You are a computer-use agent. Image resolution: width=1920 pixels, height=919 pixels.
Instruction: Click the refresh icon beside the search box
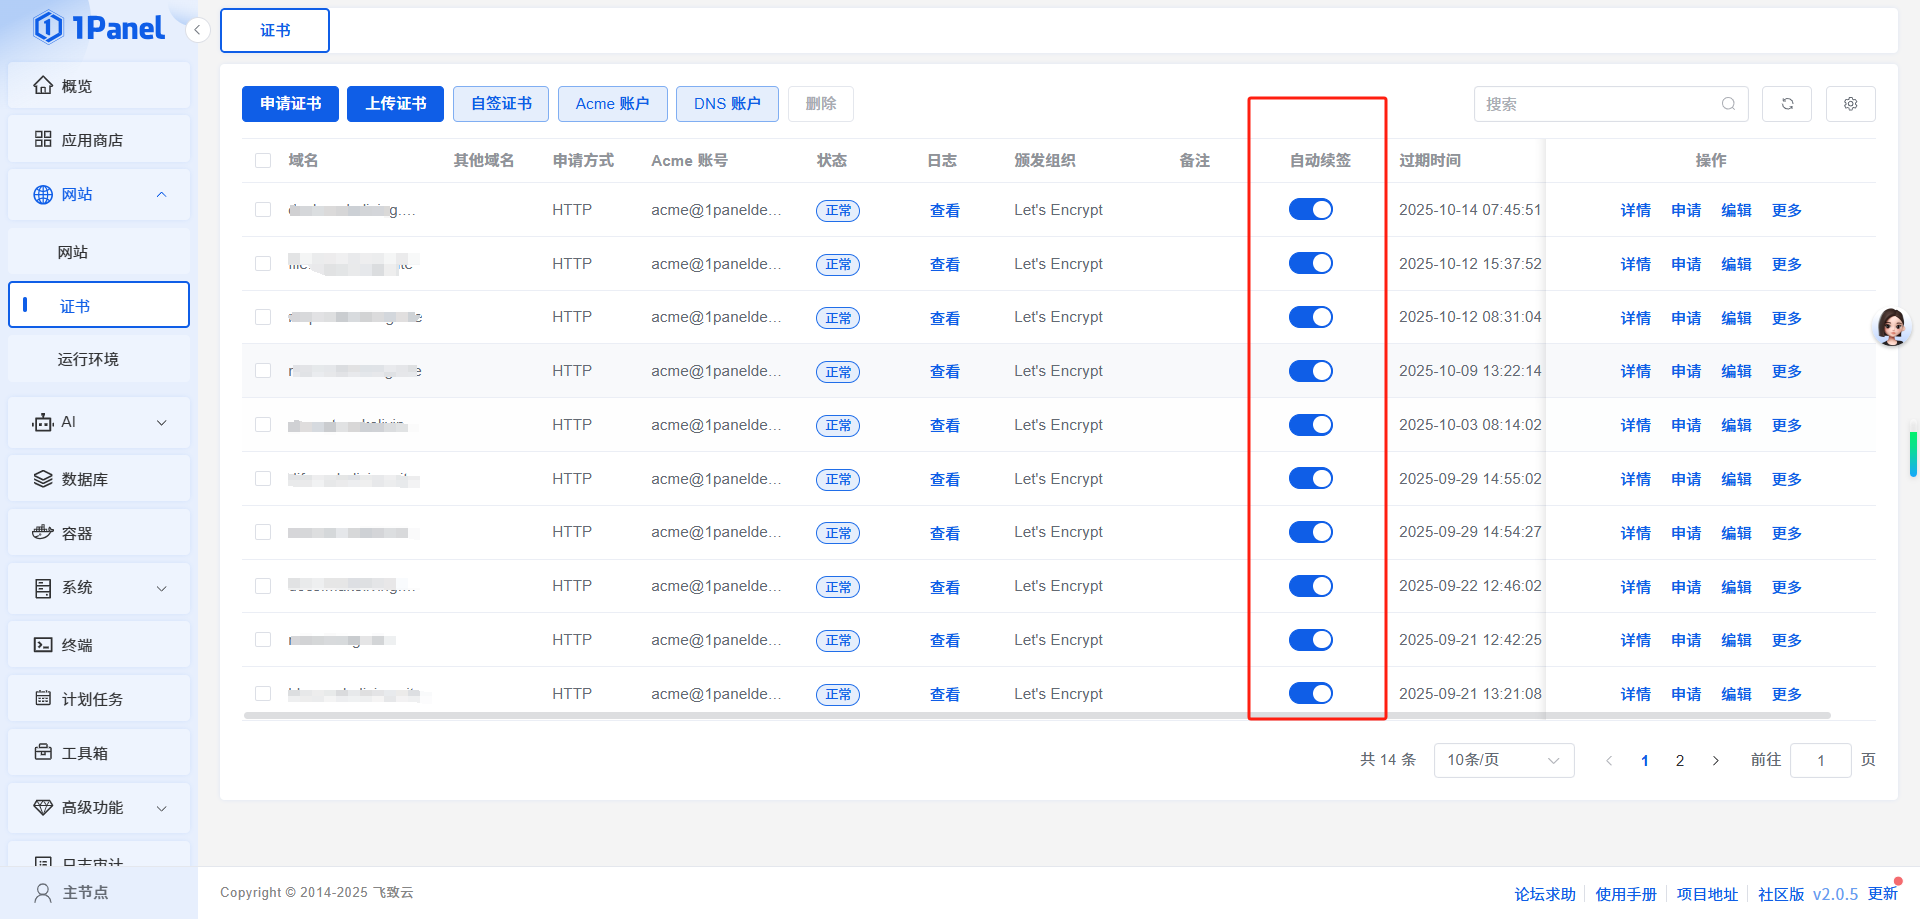[x=1787, y=104]
